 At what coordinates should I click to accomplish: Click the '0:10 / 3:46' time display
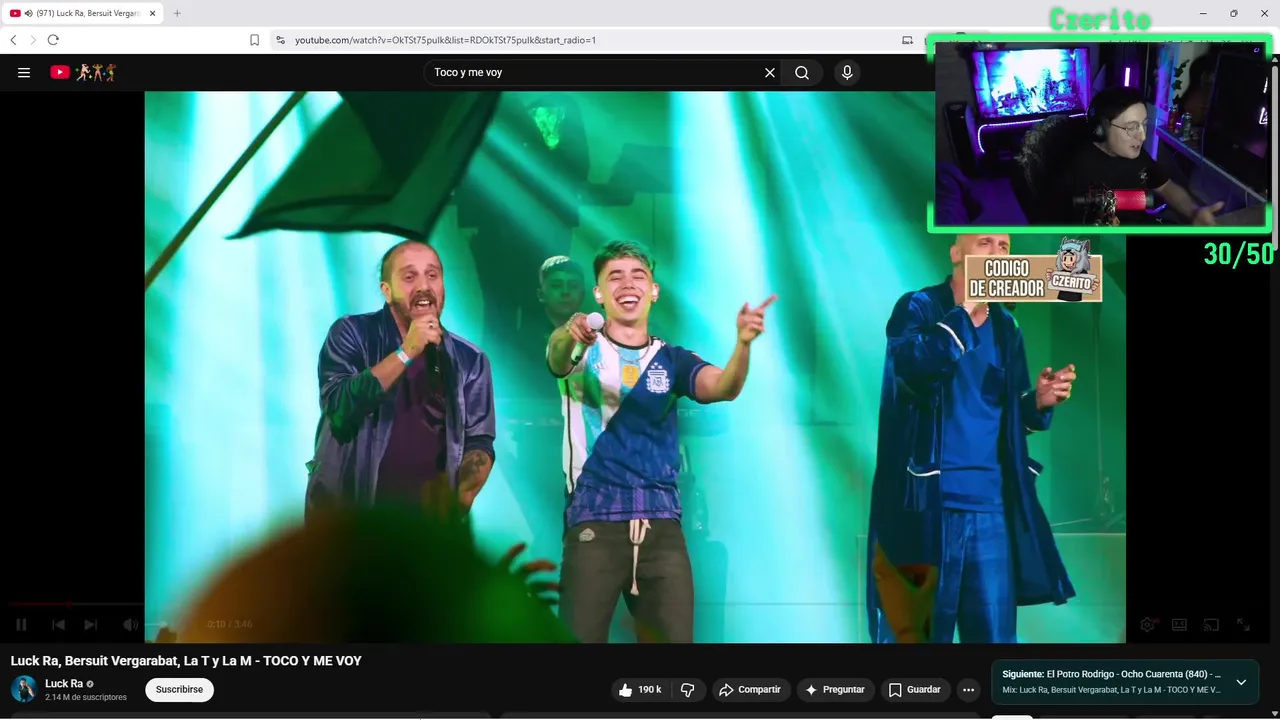(x=230, y=624)
